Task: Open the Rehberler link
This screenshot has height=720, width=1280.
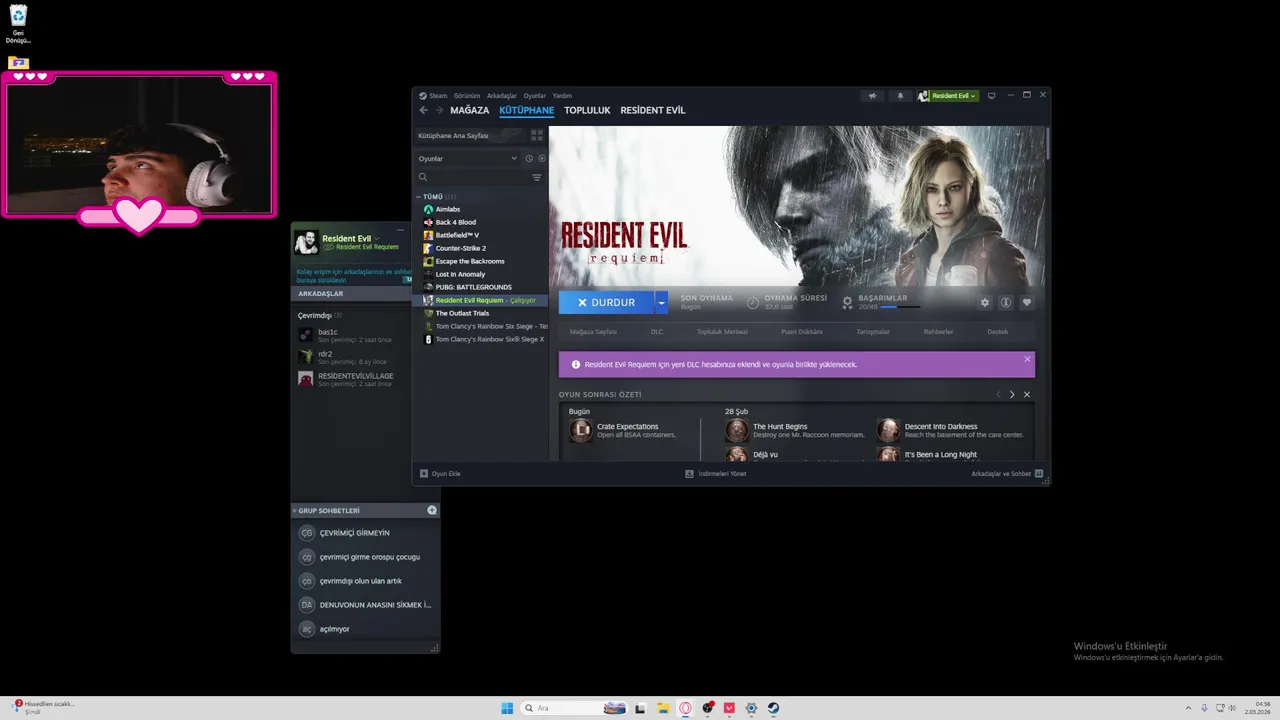Action: [938, 331]
